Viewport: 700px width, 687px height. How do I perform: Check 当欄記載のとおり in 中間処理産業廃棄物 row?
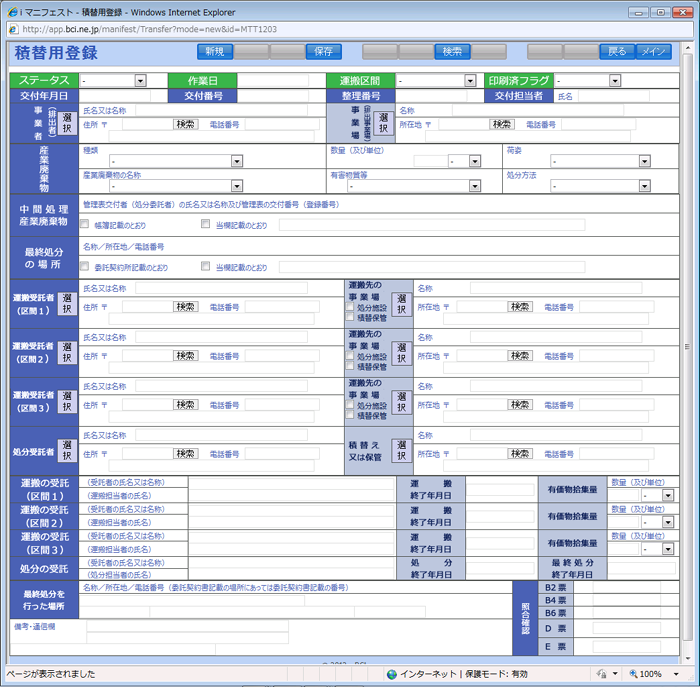click(205, 224)
